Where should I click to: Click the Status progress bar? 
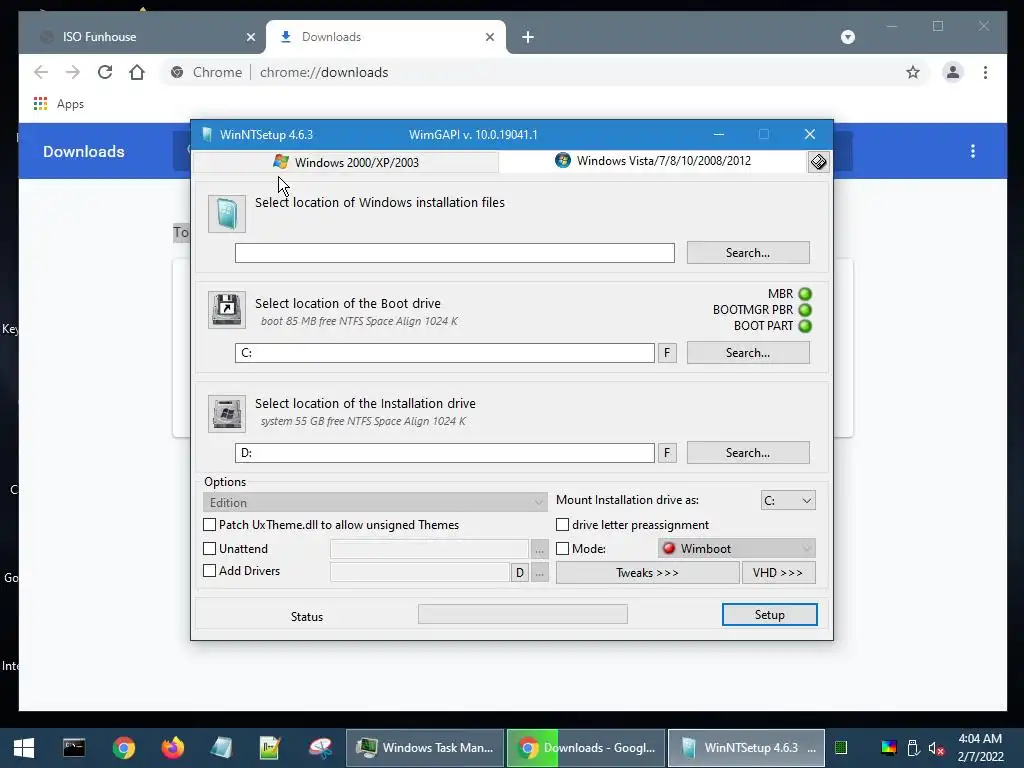pyautogui.click(x=522, y=614)
